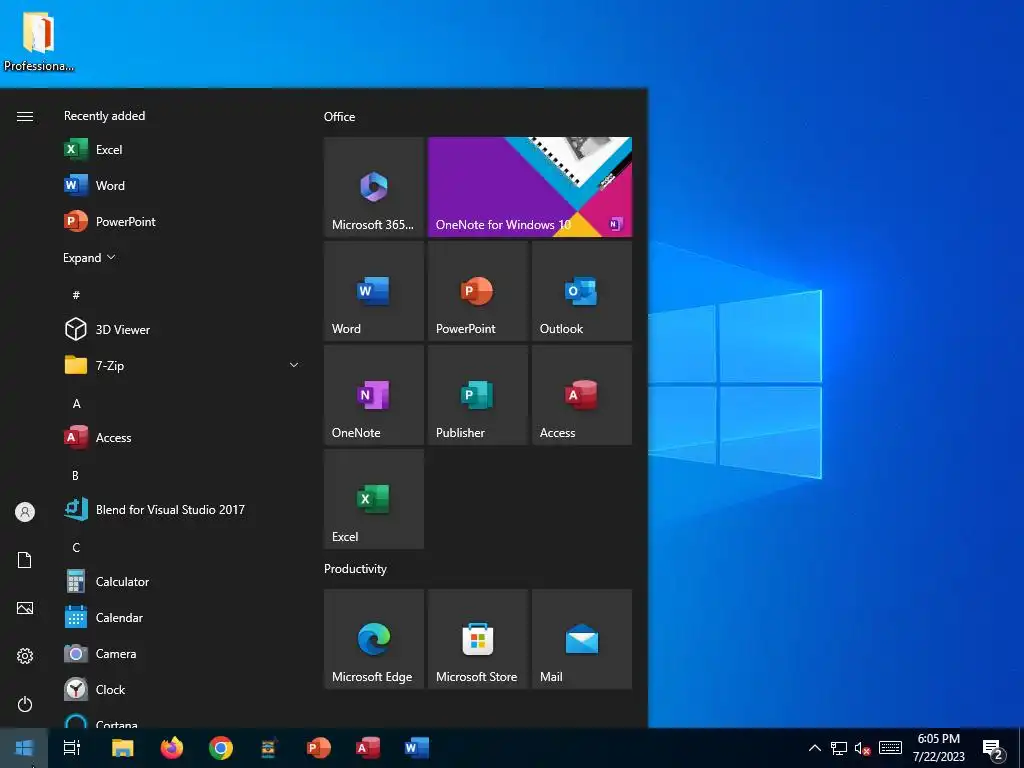Open the Clock app
Screen dimensions: 1024x768
click(183, 689)
